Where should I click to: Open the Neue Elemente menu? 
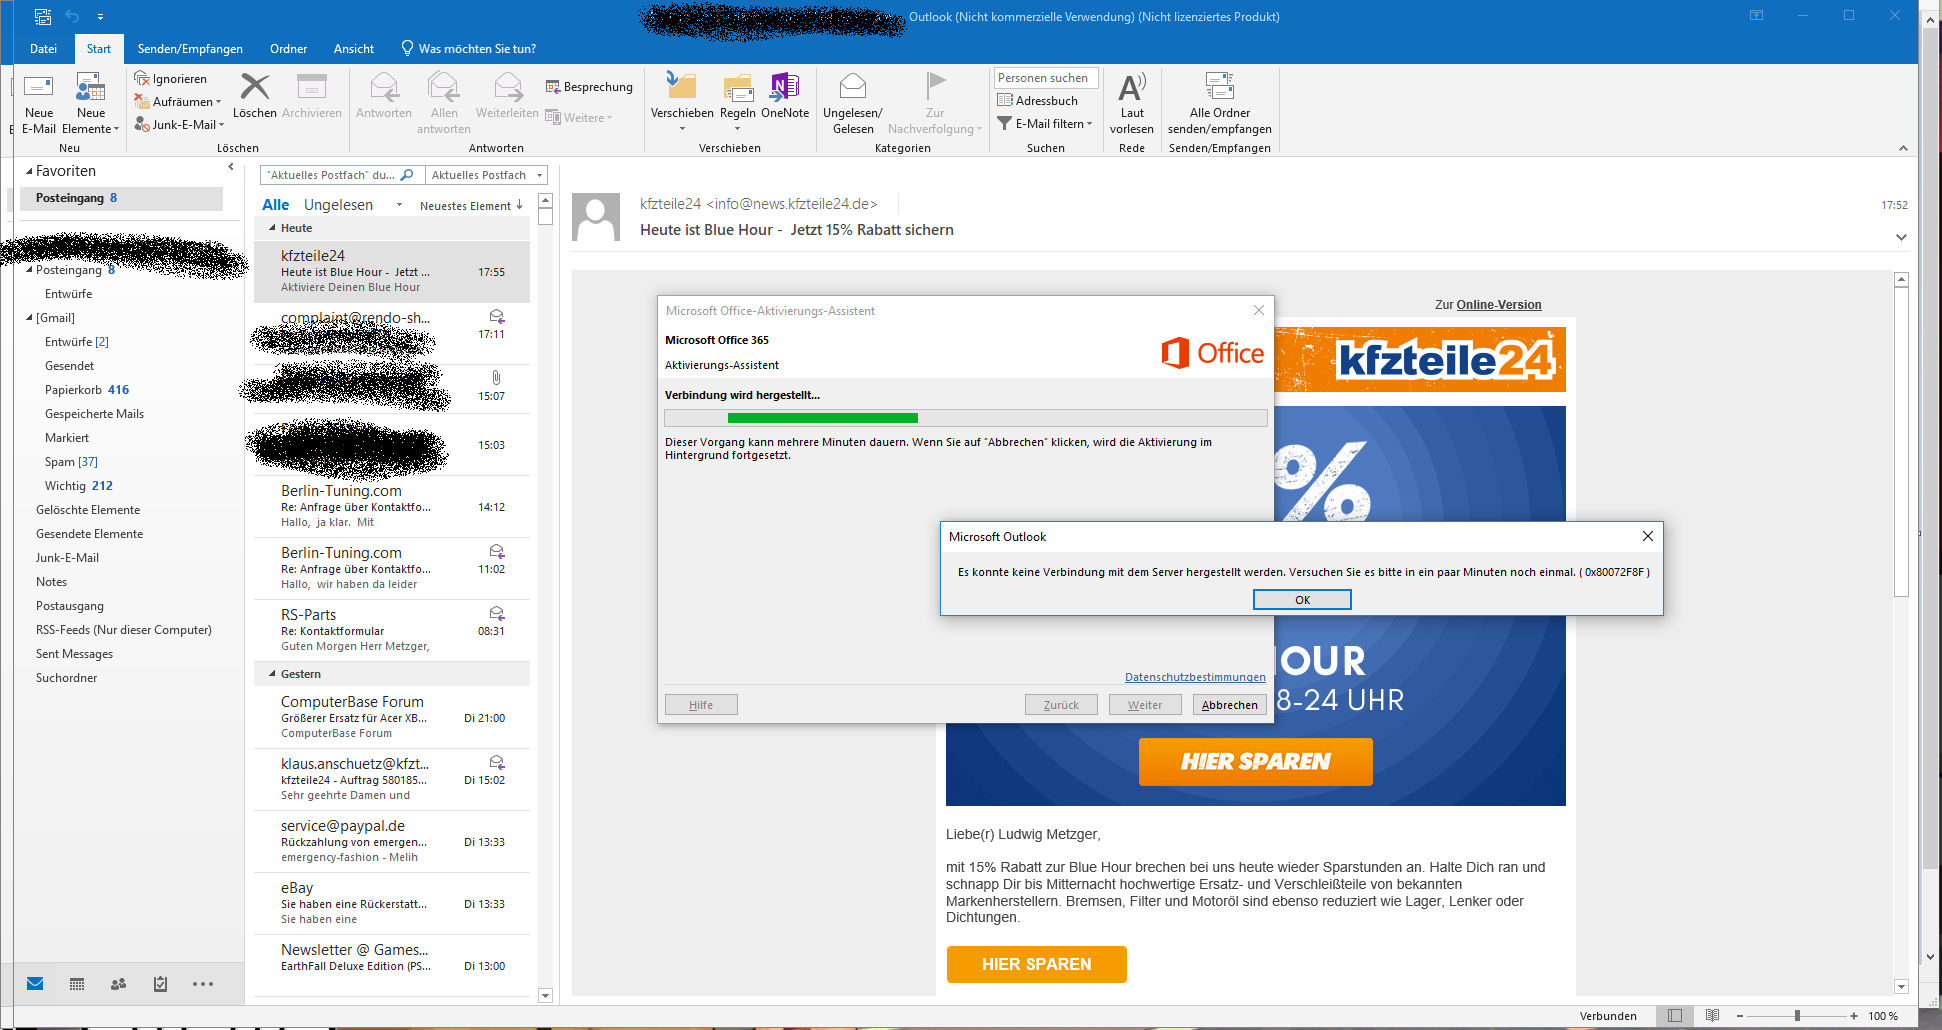91,103
